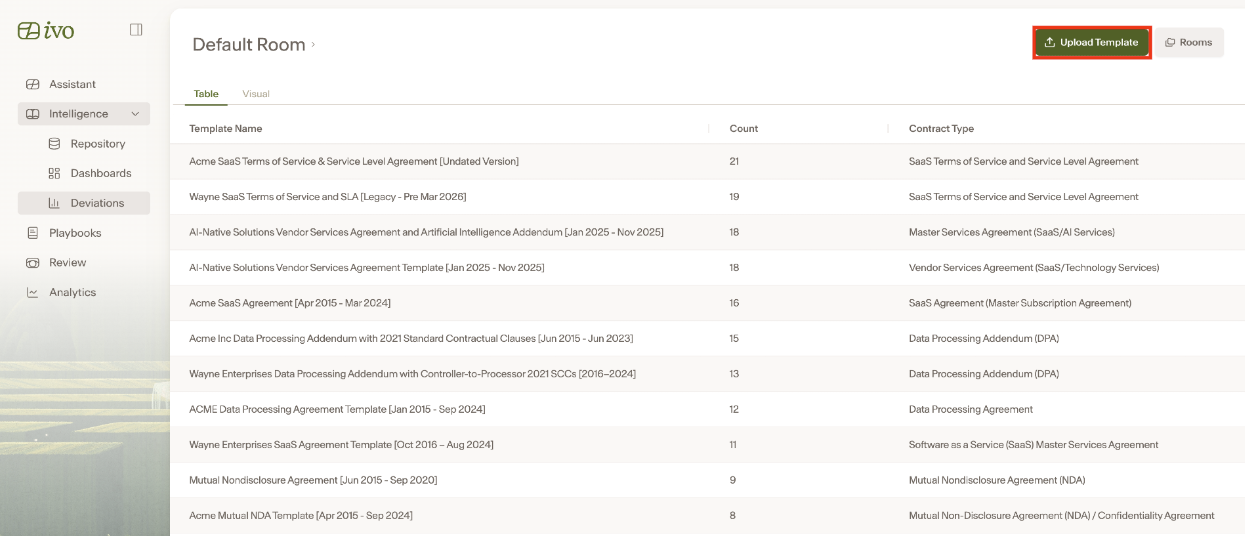Click count value 9
The height and width of the screenshot is (536, 1245).
point(732,480)
